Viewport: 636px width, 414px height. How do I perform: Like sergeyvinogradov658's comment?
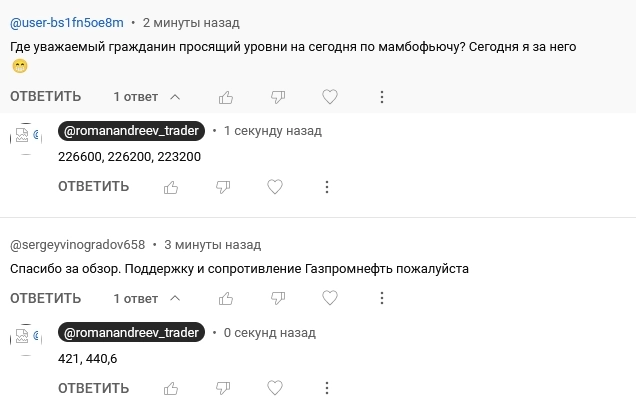[226, 298]
